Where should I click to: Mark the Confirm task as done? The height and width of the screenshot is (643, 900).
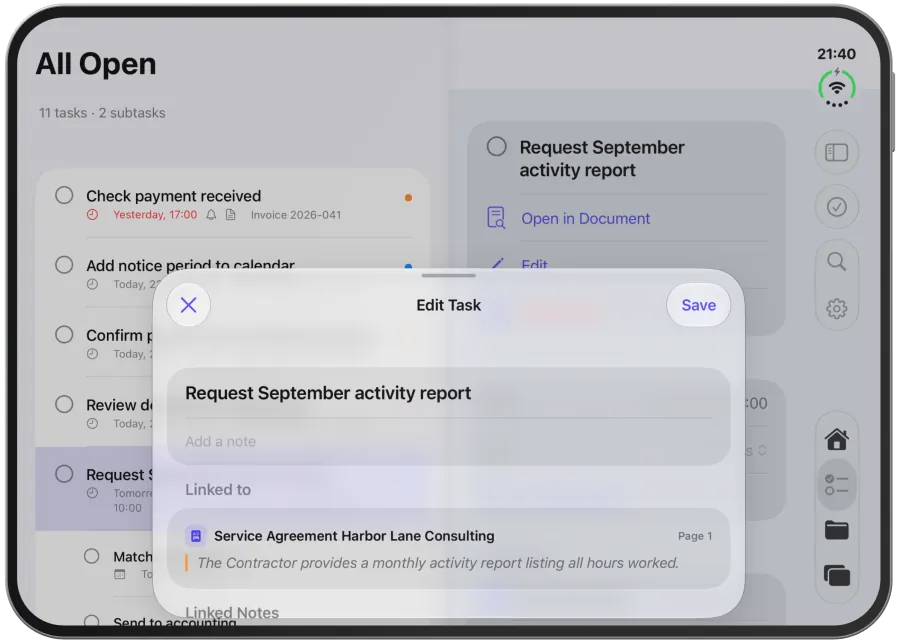point(64,335)
